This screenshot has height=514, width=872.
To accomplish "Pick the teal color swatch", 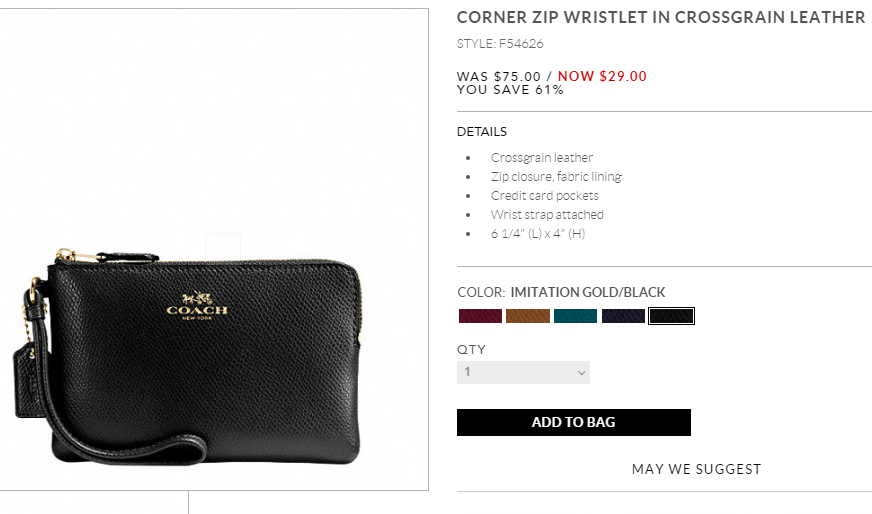I will [x=576, y=317].
